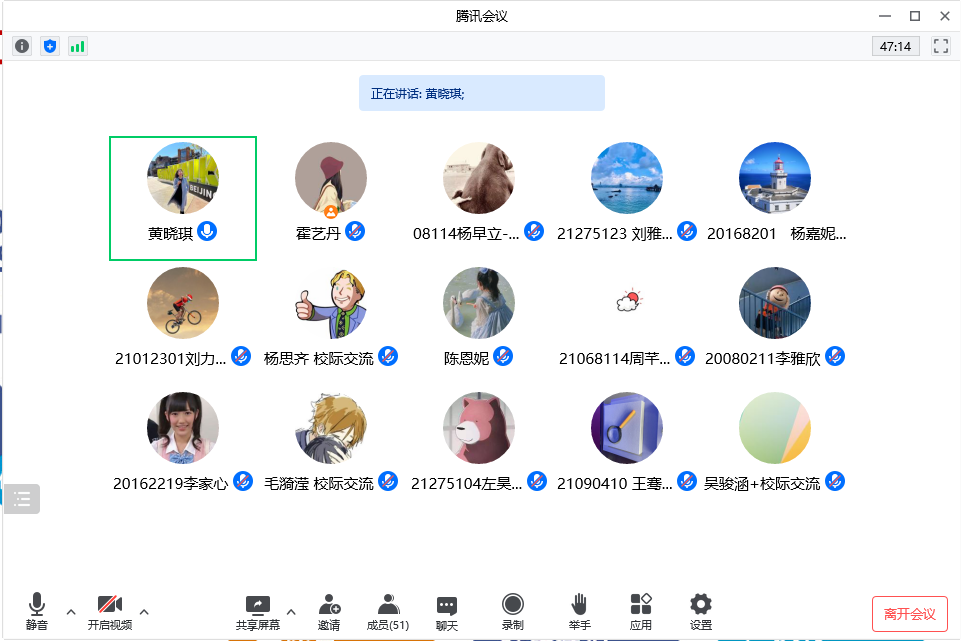Raise hand with 举手 icon

coord(579,611)
